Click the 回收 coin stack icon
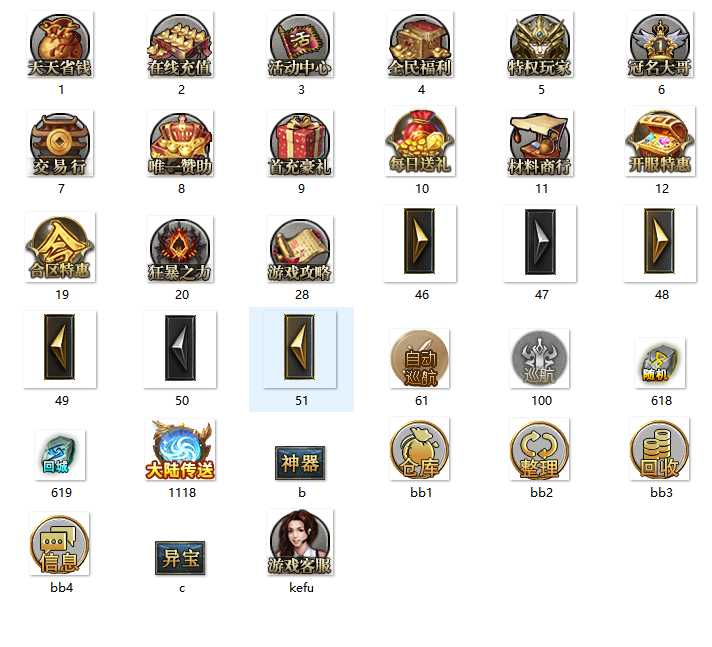Viewport: 712px width, 647px height. (660, 449)
